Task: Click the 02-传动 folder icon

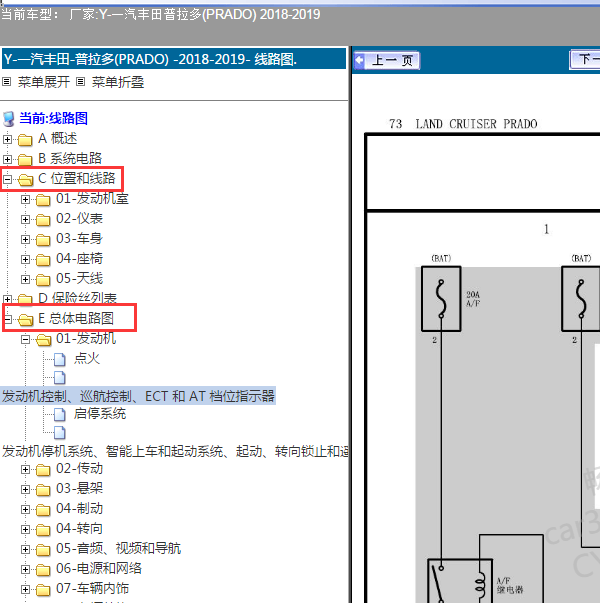Action: [x=43, y=470]
